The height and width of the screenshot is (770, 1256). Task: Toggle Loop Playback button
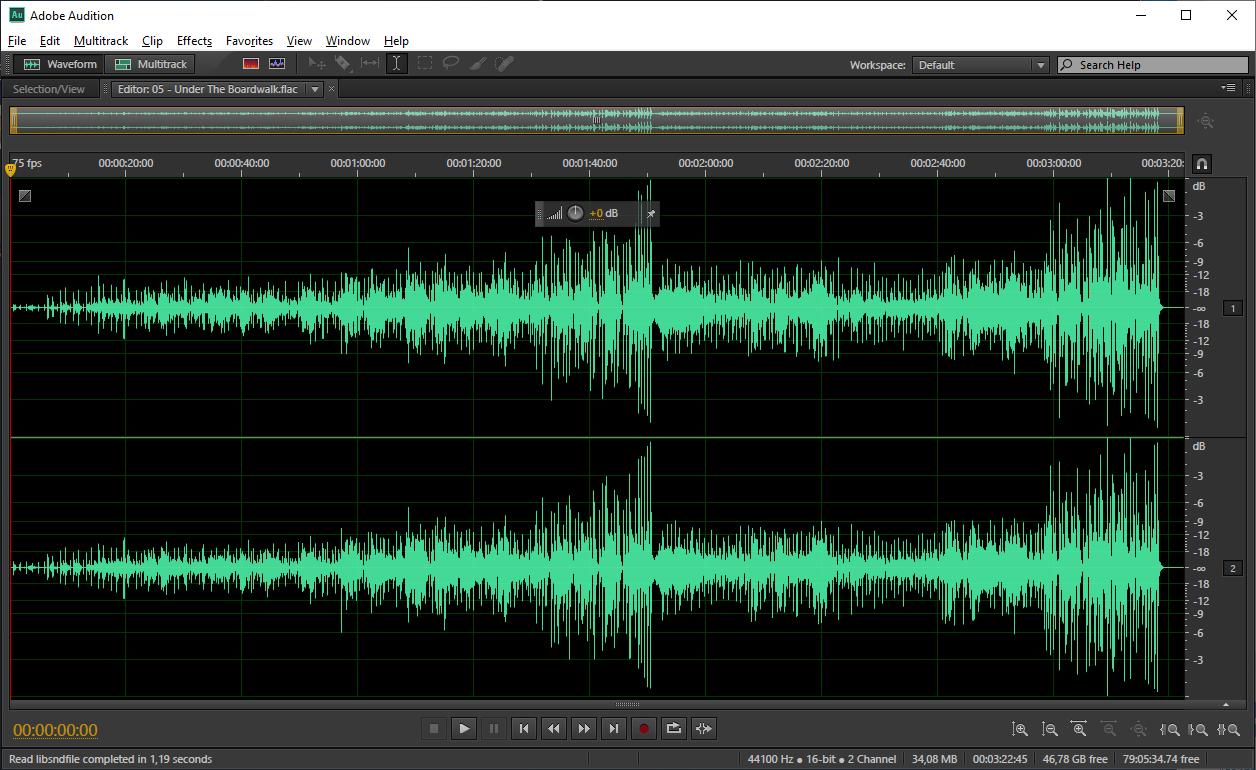(x=674, y=729)
